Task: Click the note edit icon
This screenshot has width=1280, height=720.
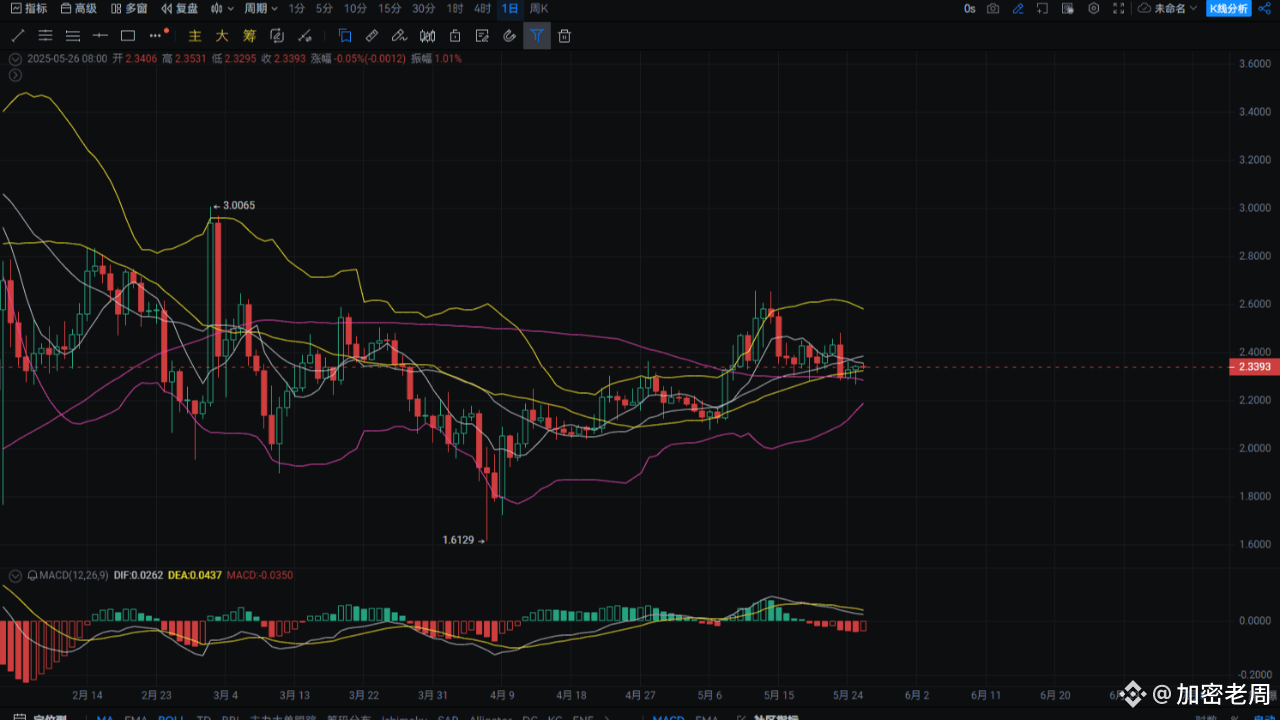Action: tap(482, 36)
